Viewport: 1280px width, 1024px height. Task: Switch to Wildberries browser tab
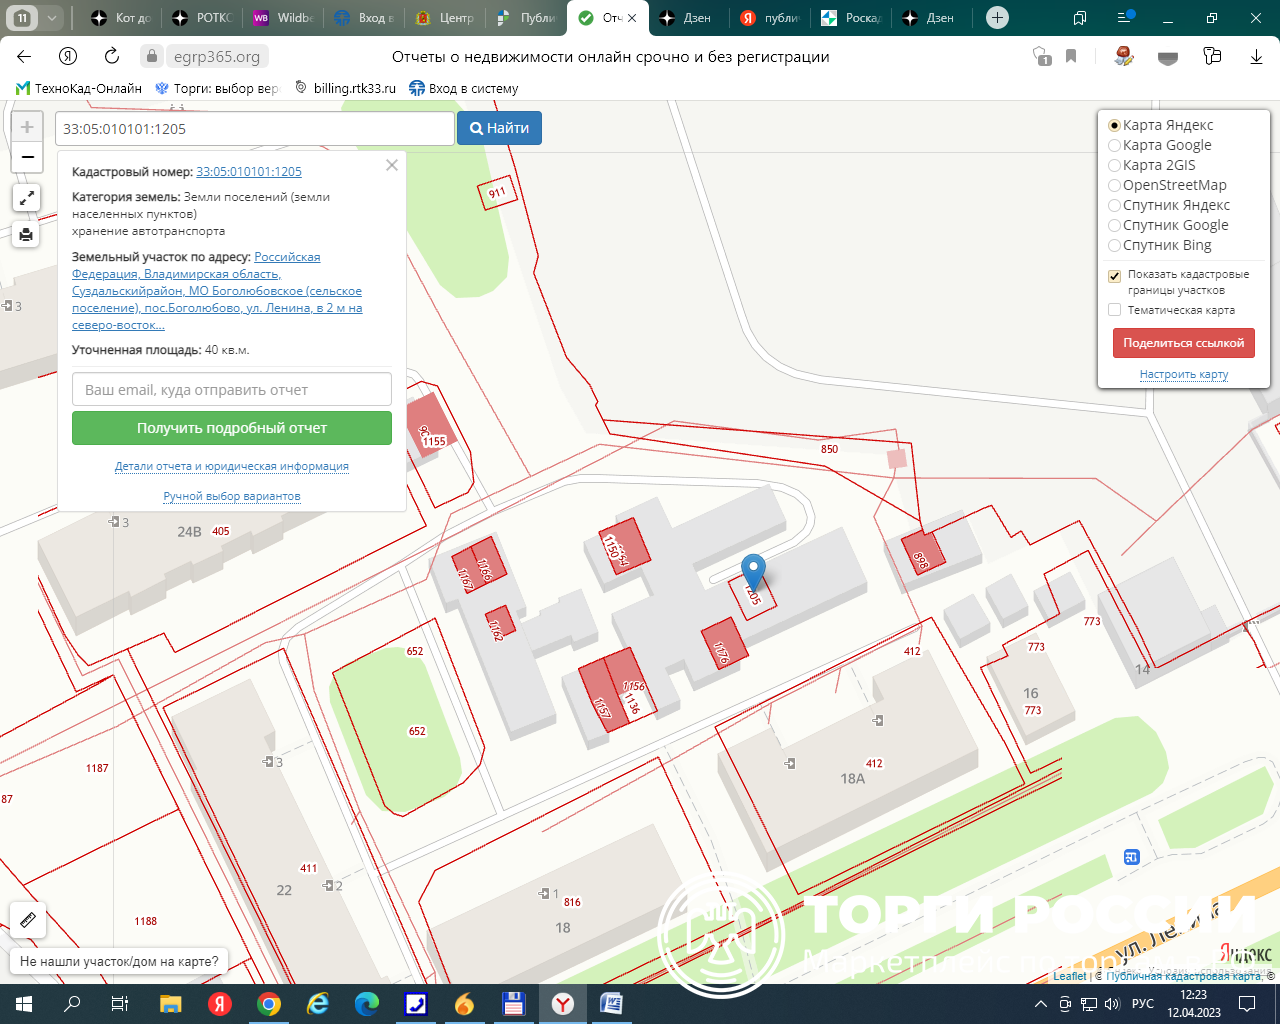click(x=283, y=18)
